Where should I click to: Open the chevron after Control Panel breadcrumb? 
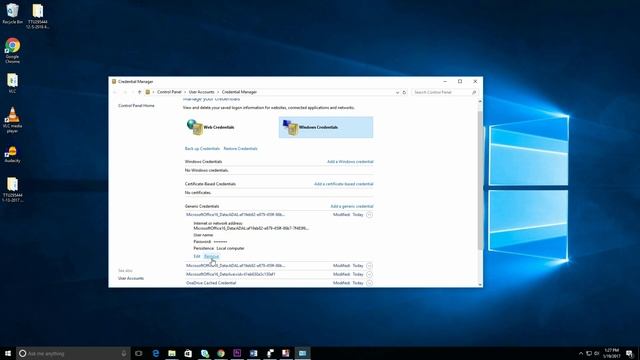185,92
